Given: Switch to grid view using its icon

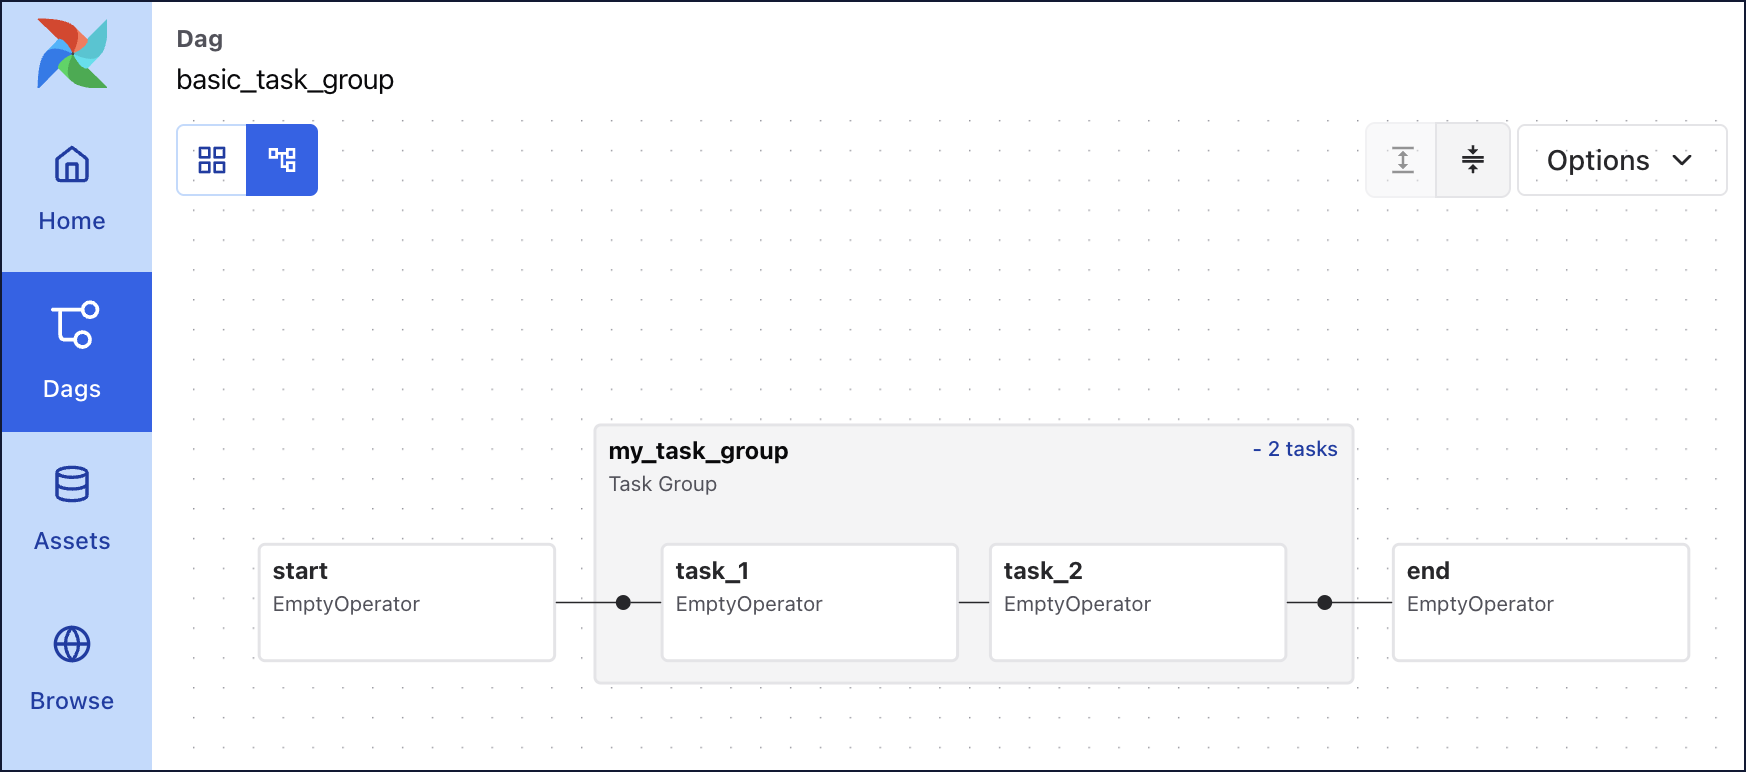Looking at the screenshot, I should 211,160.
